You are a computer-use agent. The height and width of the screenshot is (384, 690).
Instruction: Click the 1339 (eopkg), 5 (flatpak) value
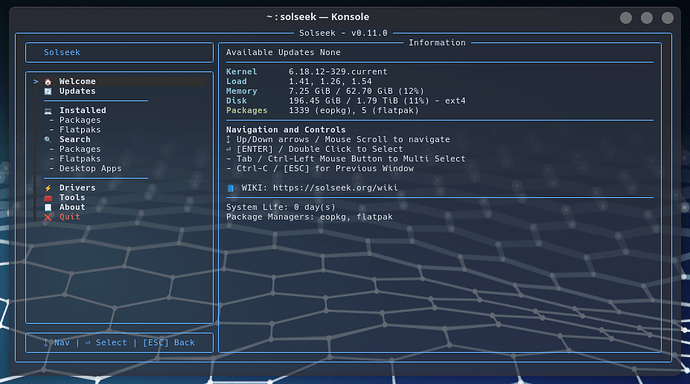point(353,110)
